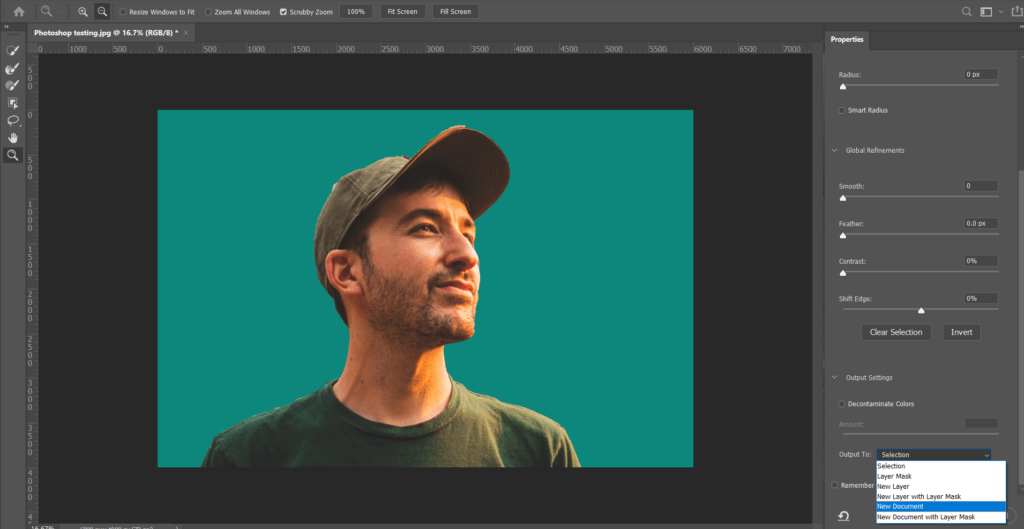This screenshot has height=529, width=1024.
Task: Choose New Layer with Layer Mask option
Action: [x=941, y=496]
